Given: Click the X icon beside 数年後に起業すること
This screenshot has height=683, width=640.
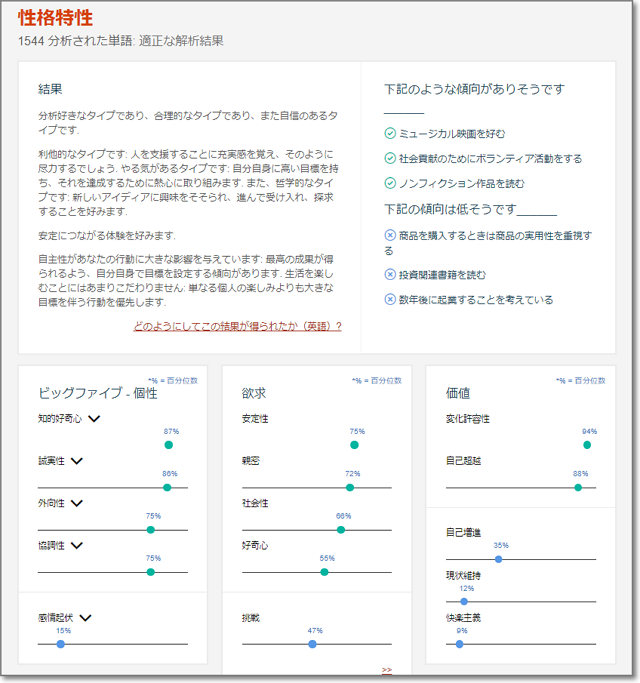Looking at the screenshot, I should [x=390, y=299].
